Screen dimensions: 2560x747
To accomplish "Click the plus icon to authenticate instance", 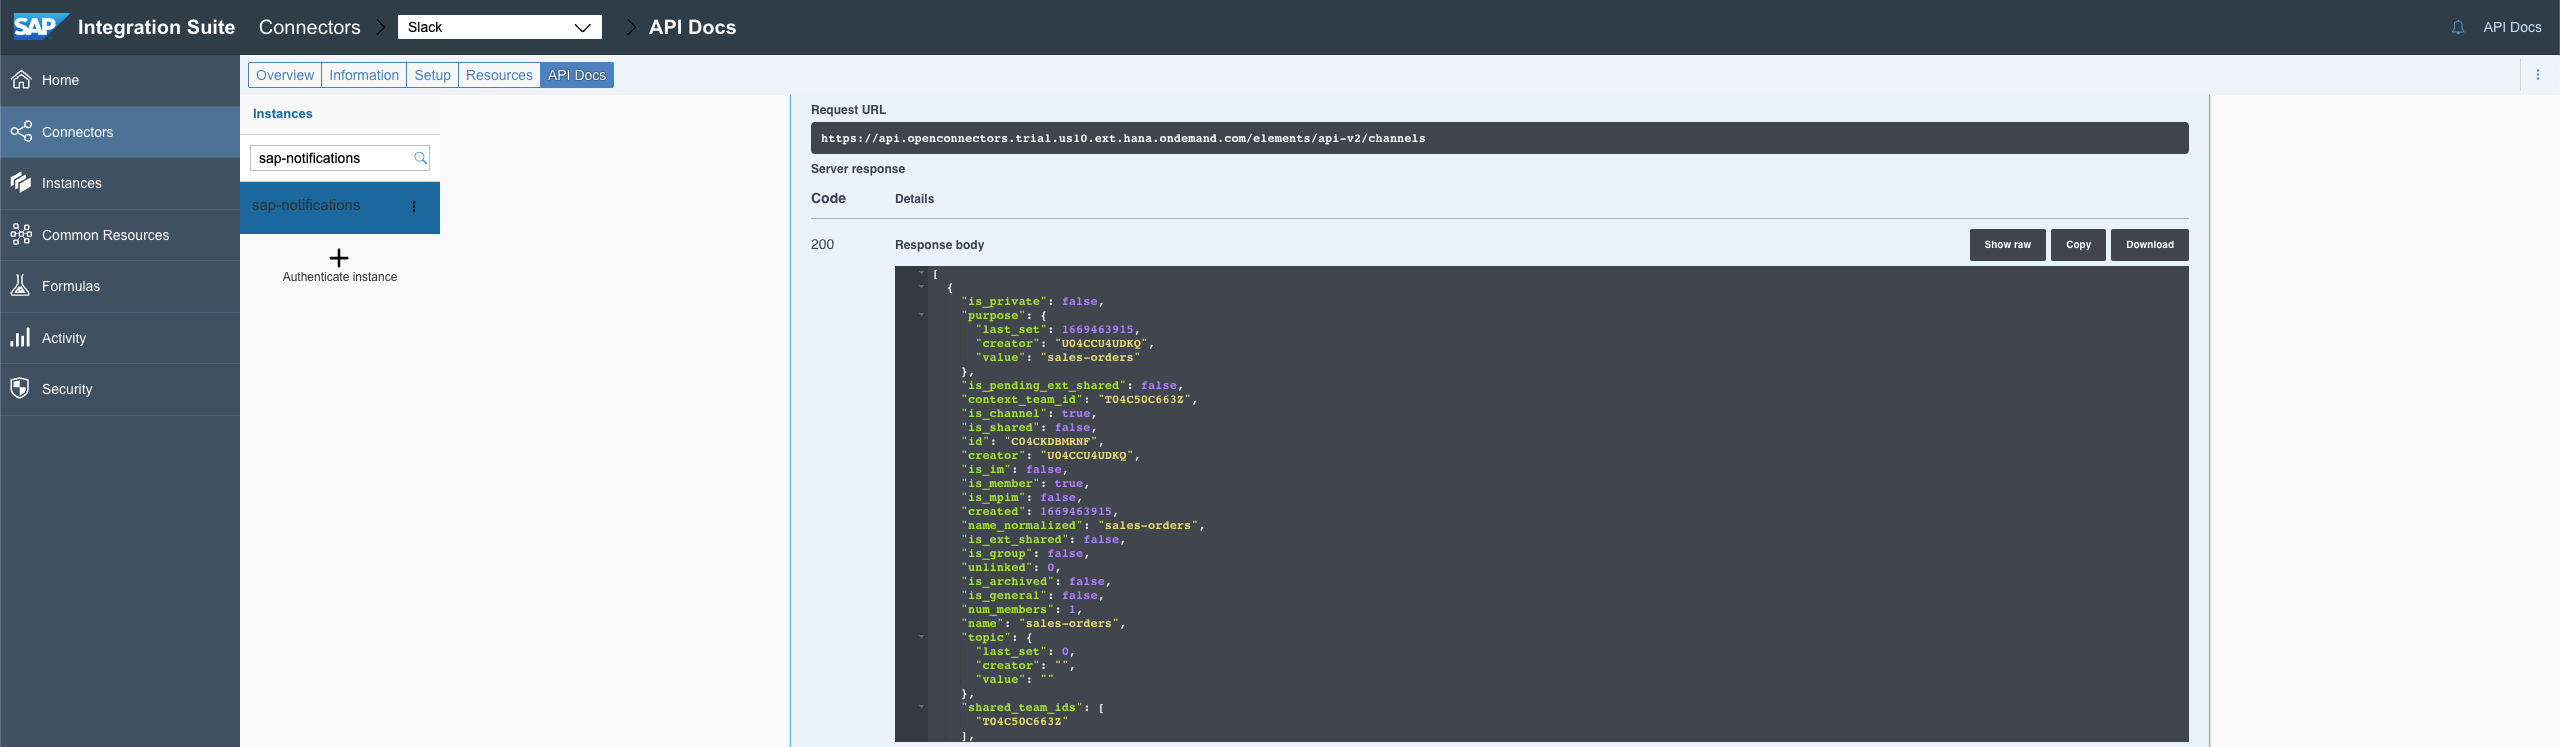I will tap(339, 258).
